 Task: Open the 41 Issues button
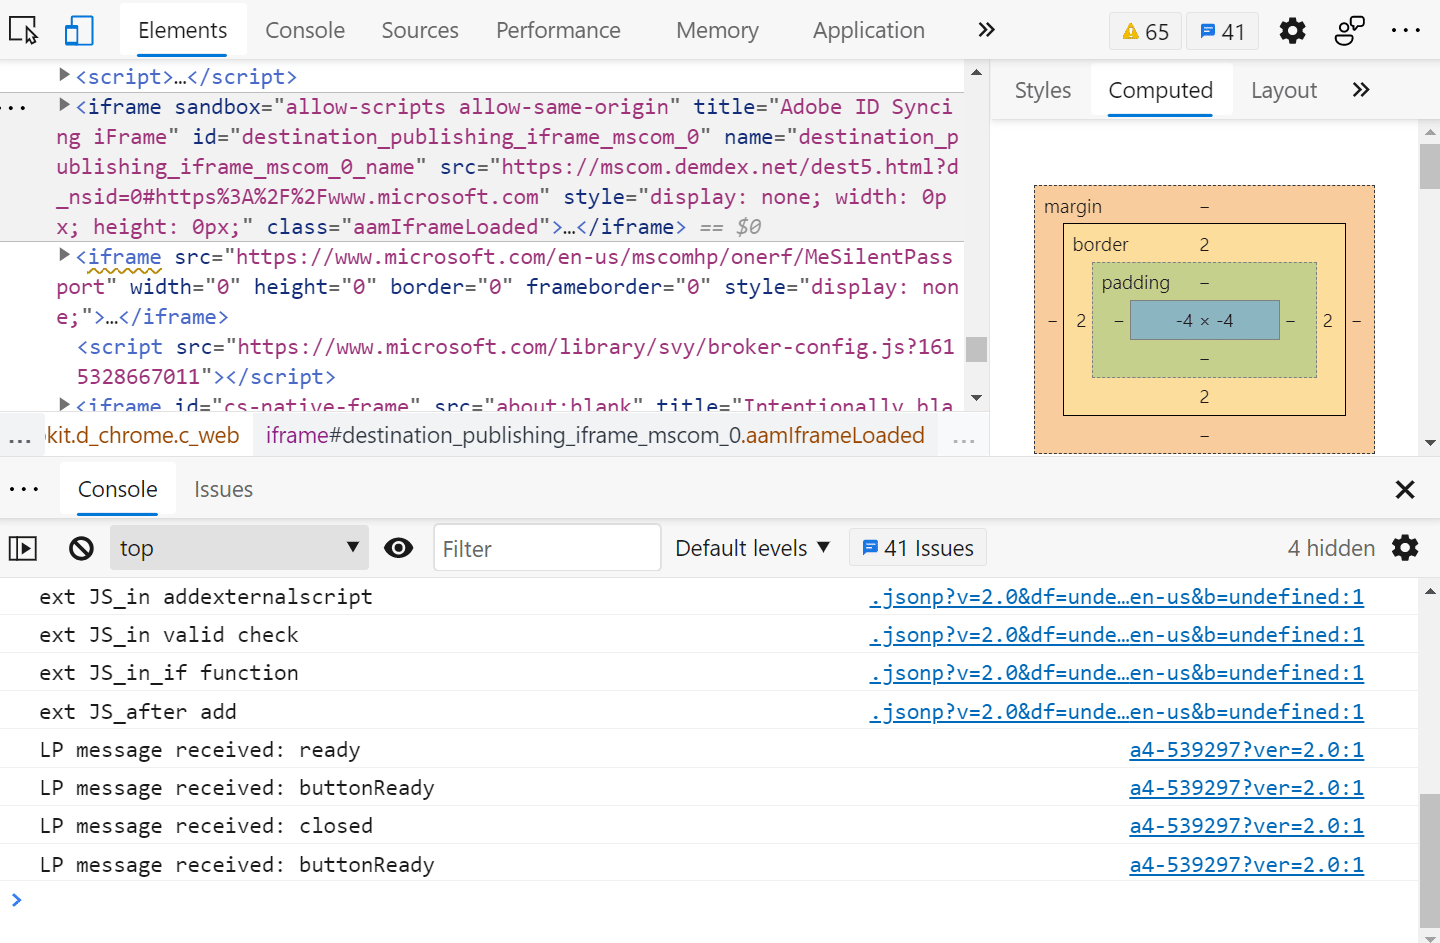[x=917, y=547]
